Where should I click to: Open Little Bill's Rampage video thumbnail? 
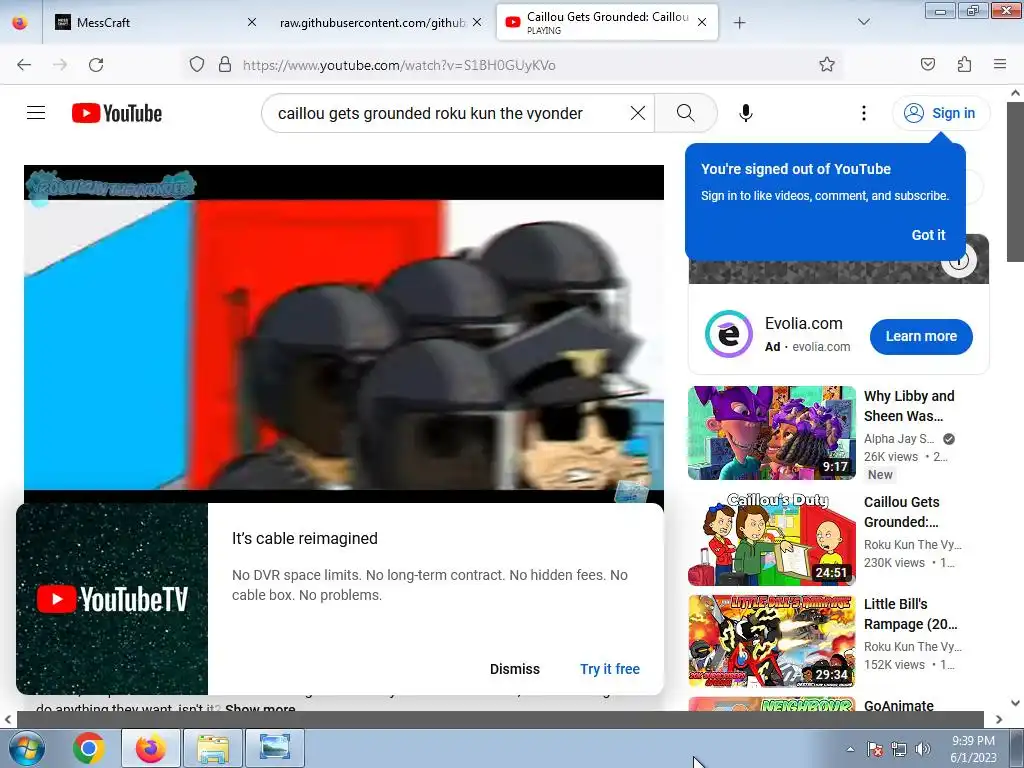point(771,641)
